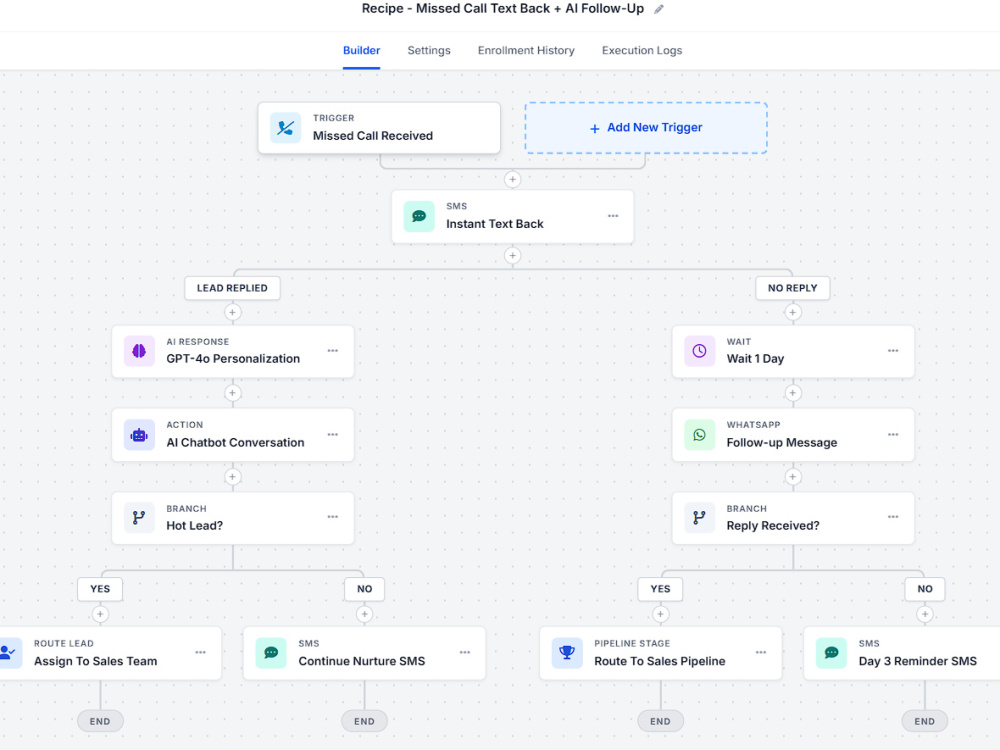This screenshot has height=750, width=1000.
Task: Select the 'Day 3 Reminder SMS' step name
Action: coord(918,661)
